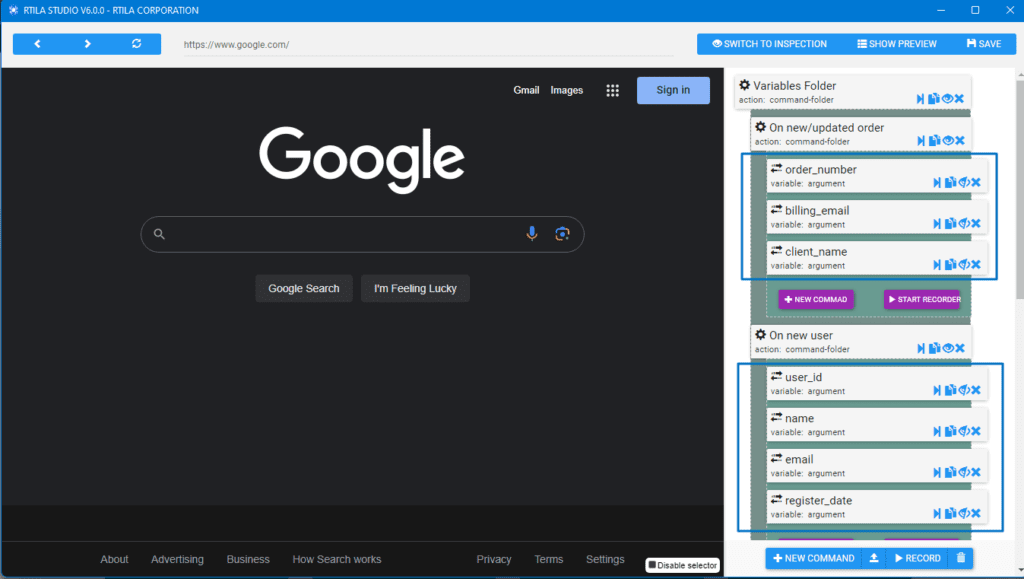Open Variables Folder gear settings
This screenshot has width=1024, height=579.
744,85
